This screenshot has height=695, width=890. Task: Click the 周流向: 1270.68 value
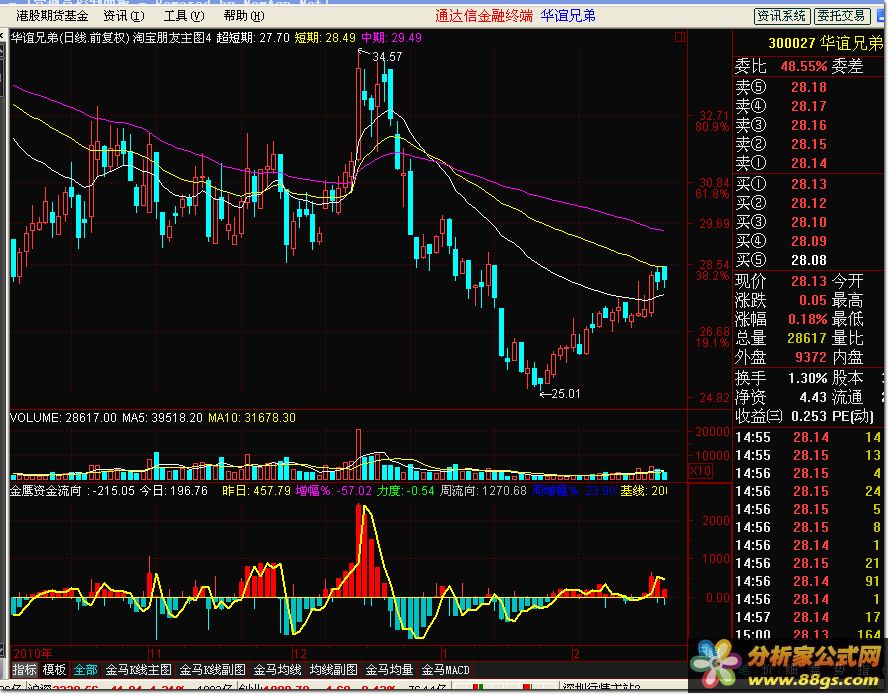(484, 491)
